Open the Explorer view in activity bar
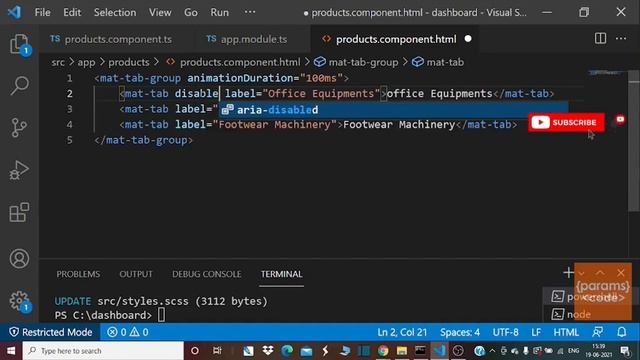640x360 pixels. click(19, 44)
